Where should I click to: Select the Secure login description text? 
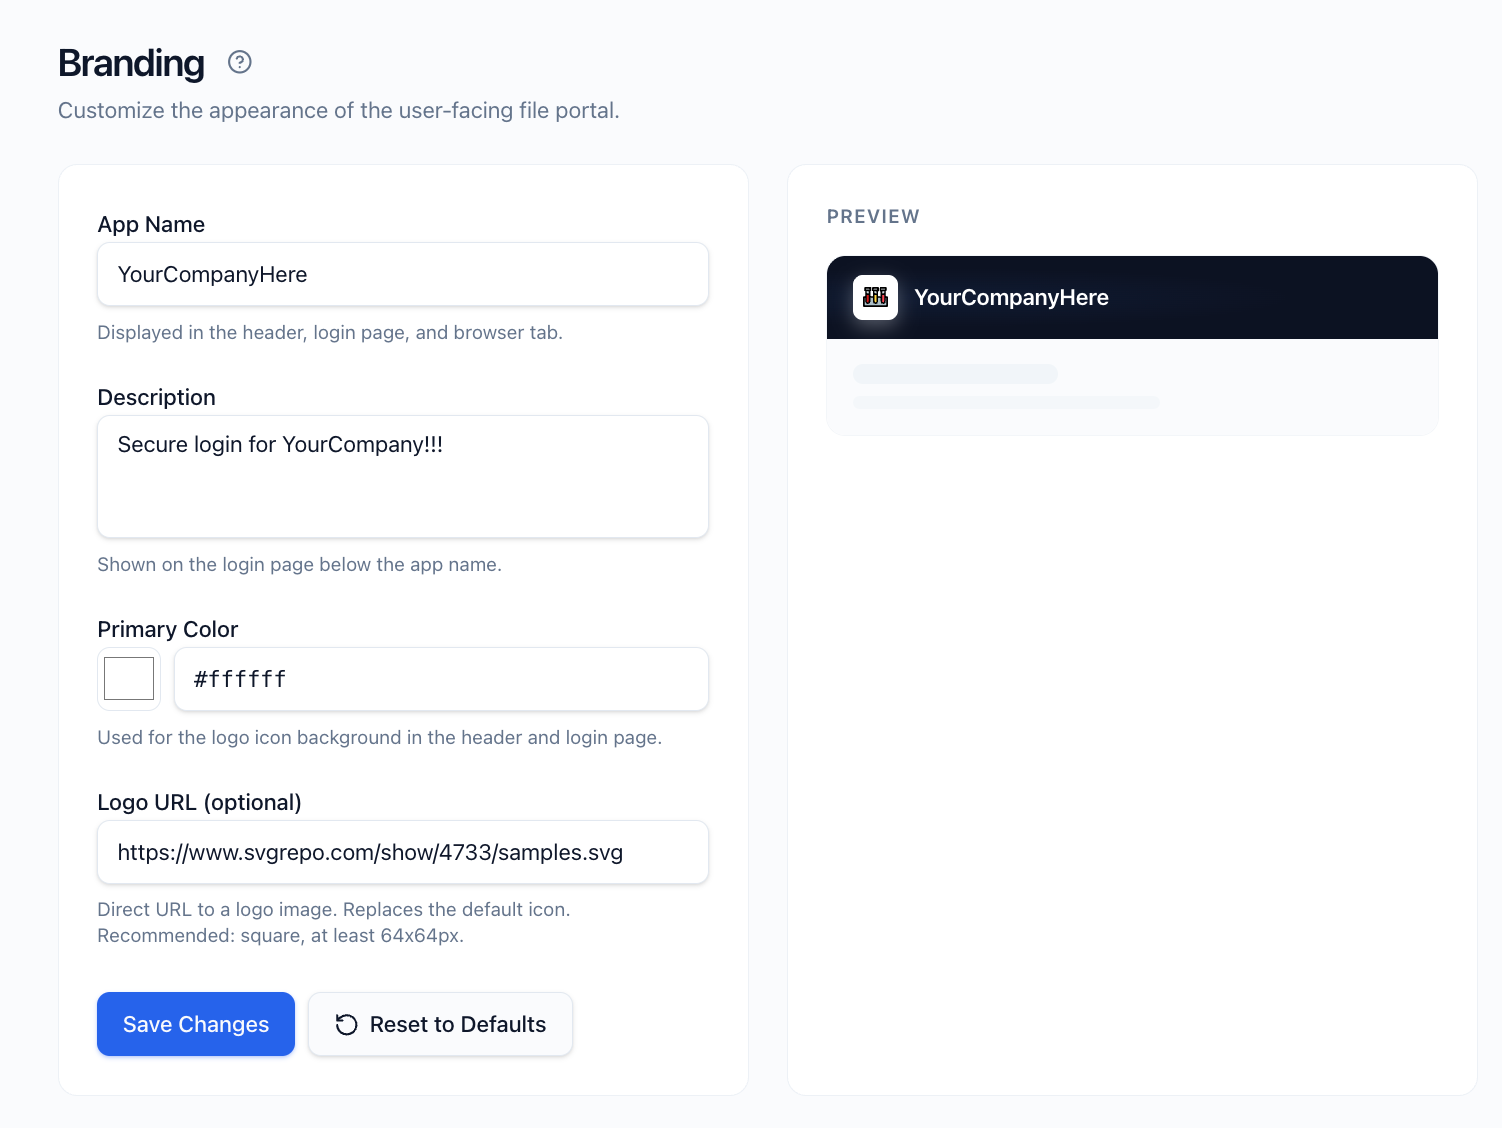(279, 444)
